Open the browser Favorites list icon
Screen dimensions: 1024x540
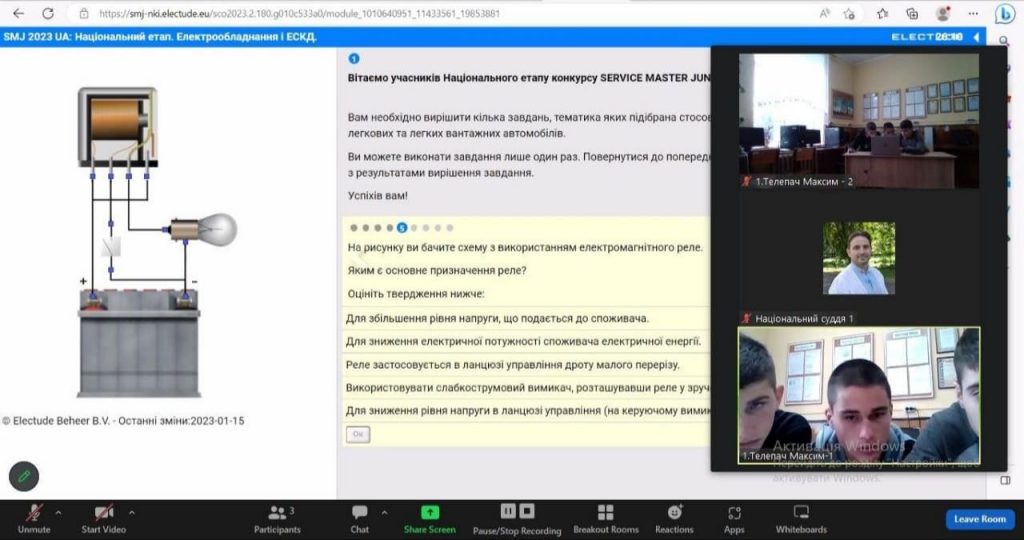[882, 13]
